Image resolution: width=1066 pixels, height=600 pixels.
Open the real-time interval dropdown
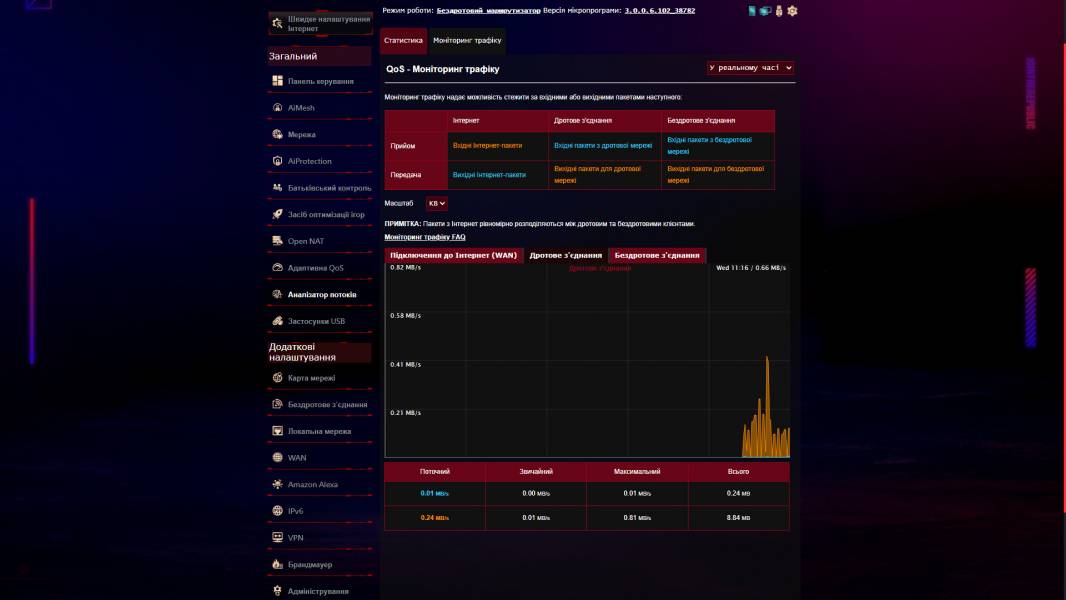click(x=748, y=68)
